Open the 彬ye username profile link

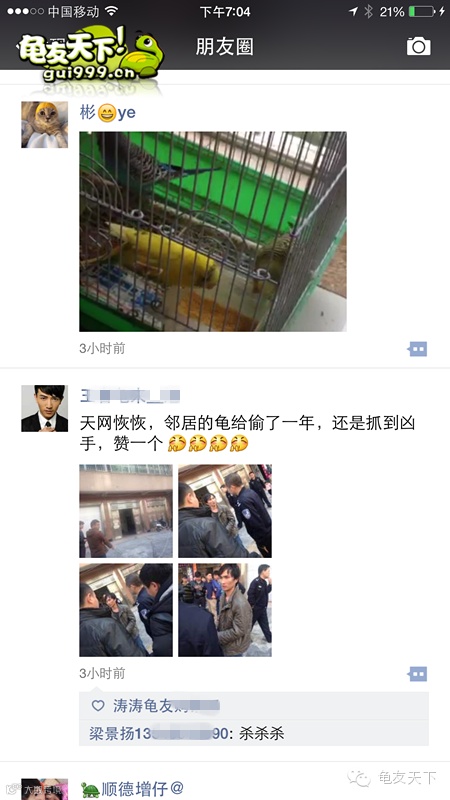[x=108, y=112]
